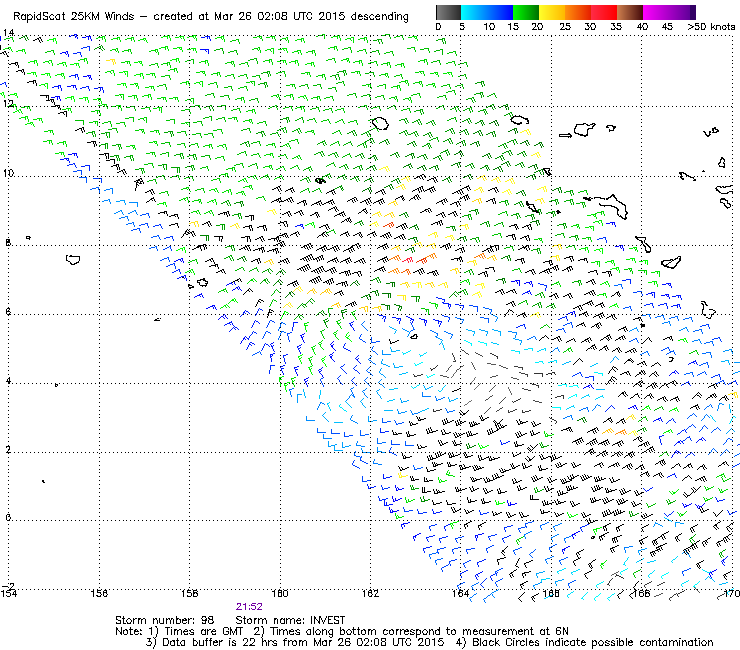Click the 'Storm number: 98' text
This screenshot has height=650, width=740.
(165, 620)
